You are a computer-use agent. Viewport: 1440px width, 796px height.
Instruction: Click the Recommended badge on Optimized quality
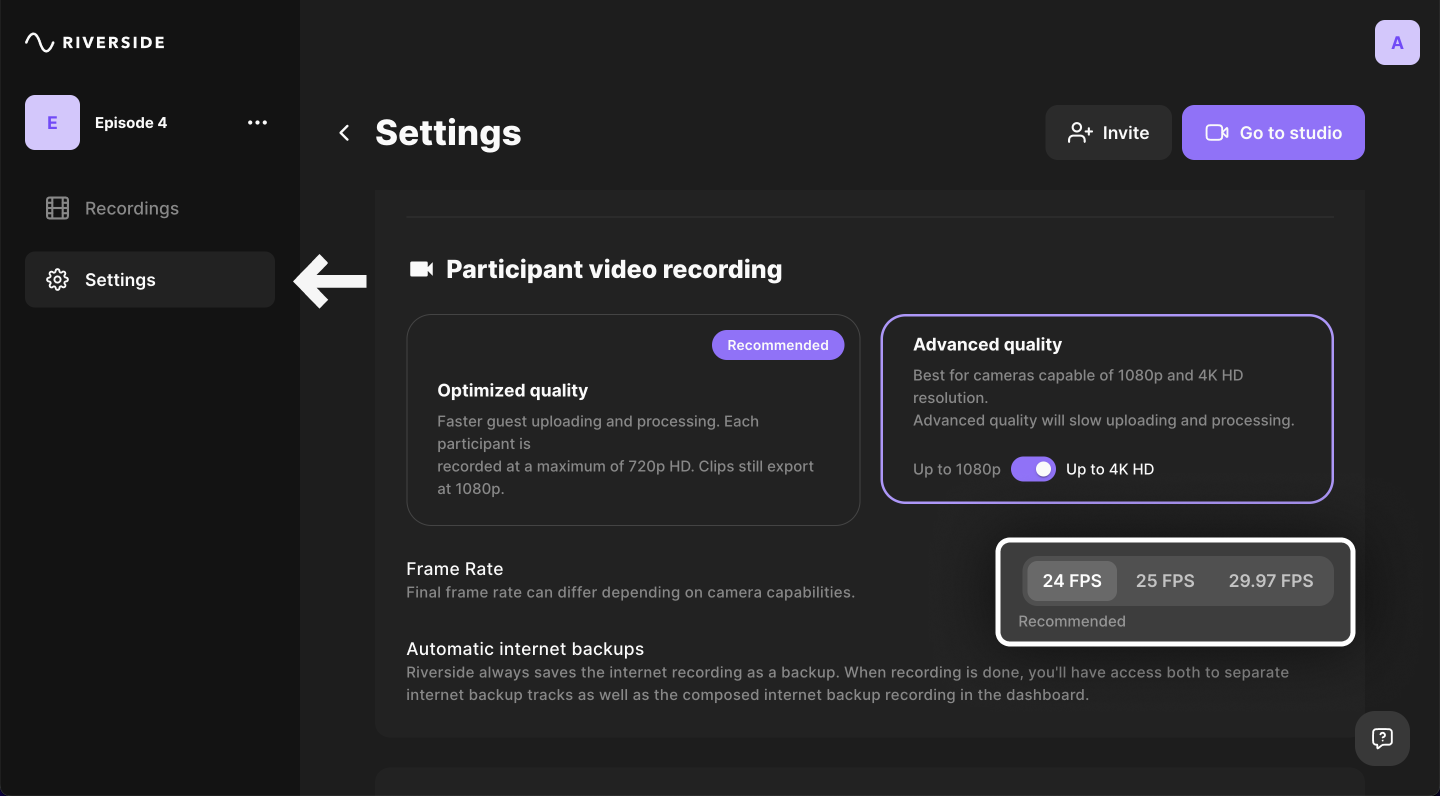(x=778, y=345)
